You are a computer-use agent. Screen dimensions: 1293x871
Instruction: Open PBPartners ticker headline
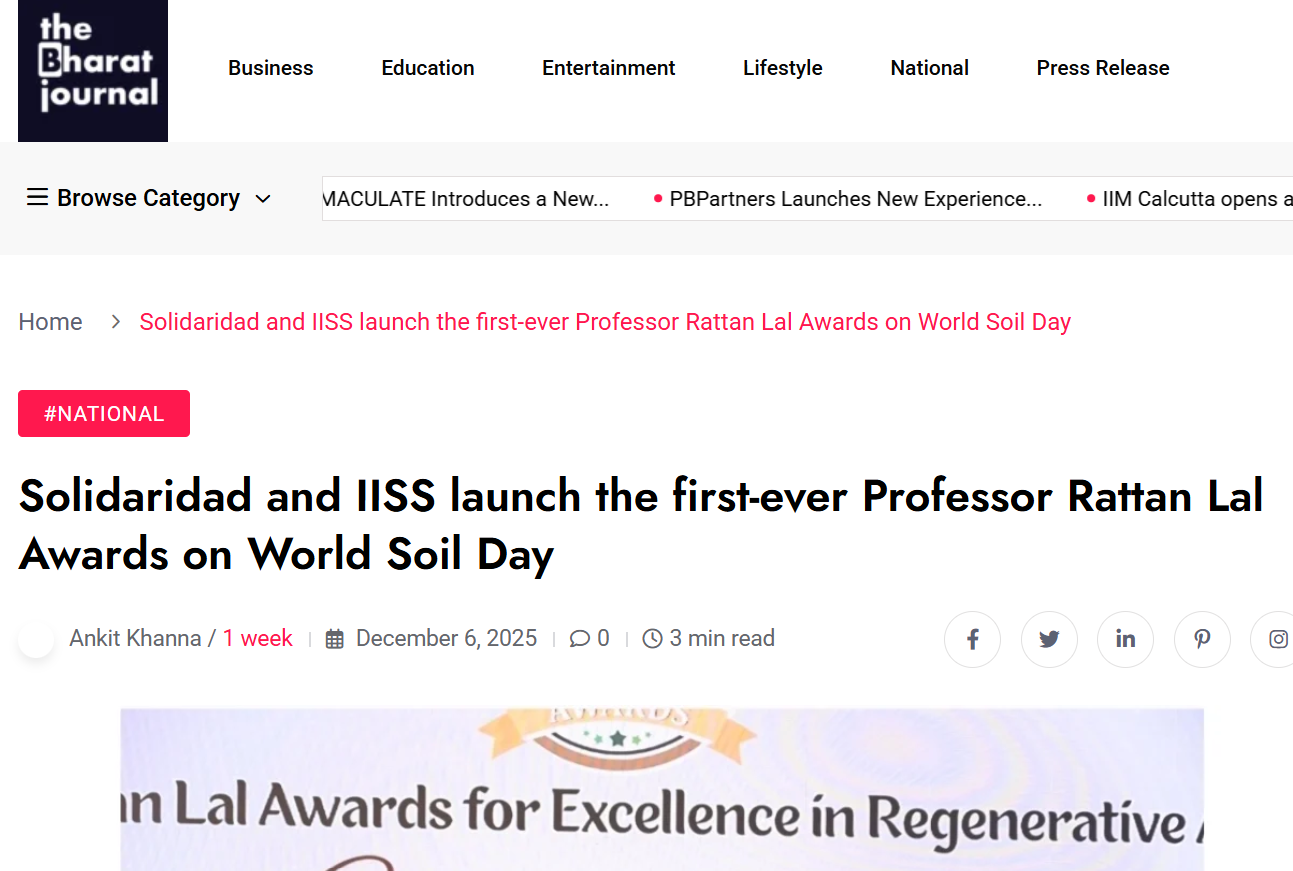(x=855, y=199)
